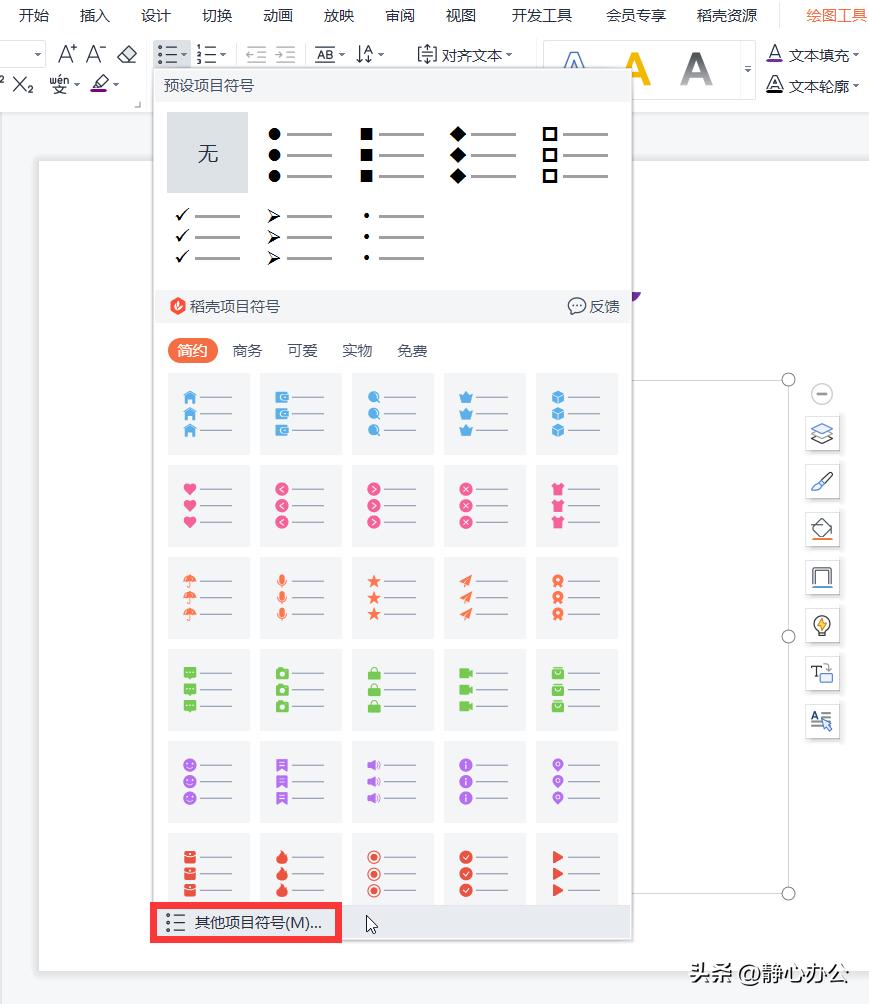Choose the diamond bullet preset
The height and width of the screenshot is (1004, 869).
483,154
